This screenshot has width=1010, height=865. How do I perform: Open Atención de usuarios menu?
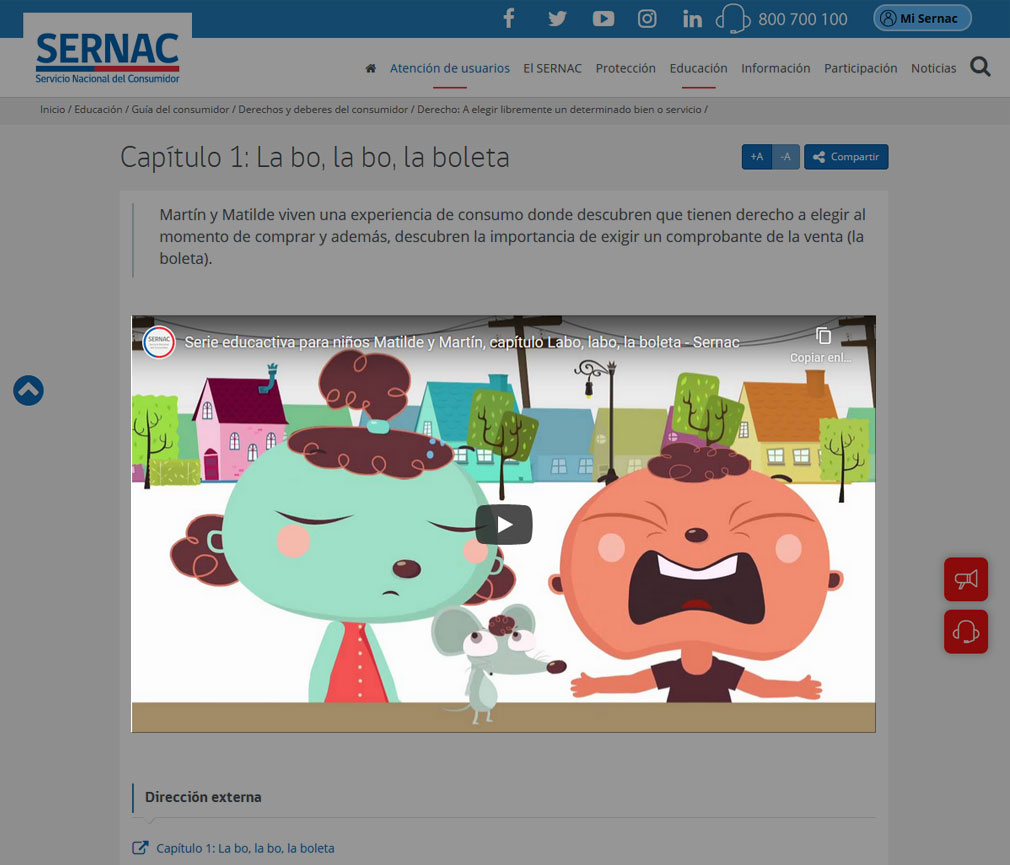tap(450, 68)
